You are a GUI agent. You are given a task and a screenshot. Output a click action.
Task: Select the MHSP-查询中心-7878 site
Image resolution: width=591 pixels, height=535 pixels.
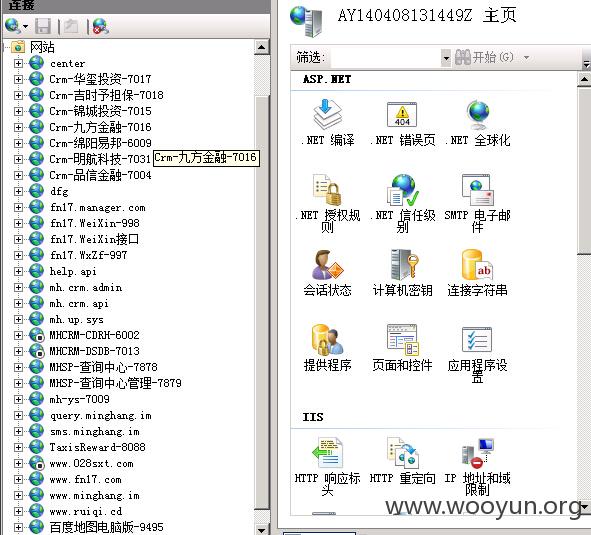point(104,367)
